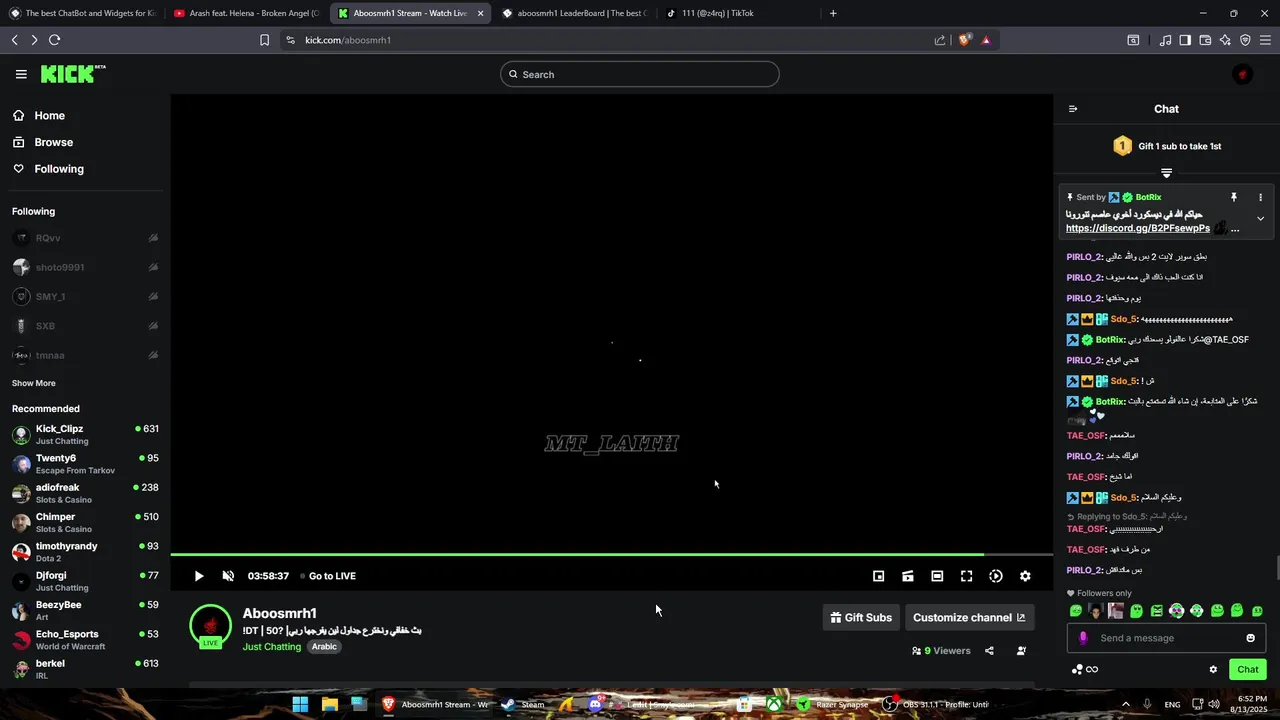Click the purple microphone icon in chat
Screen dimensions: 1280x720
1083,638
